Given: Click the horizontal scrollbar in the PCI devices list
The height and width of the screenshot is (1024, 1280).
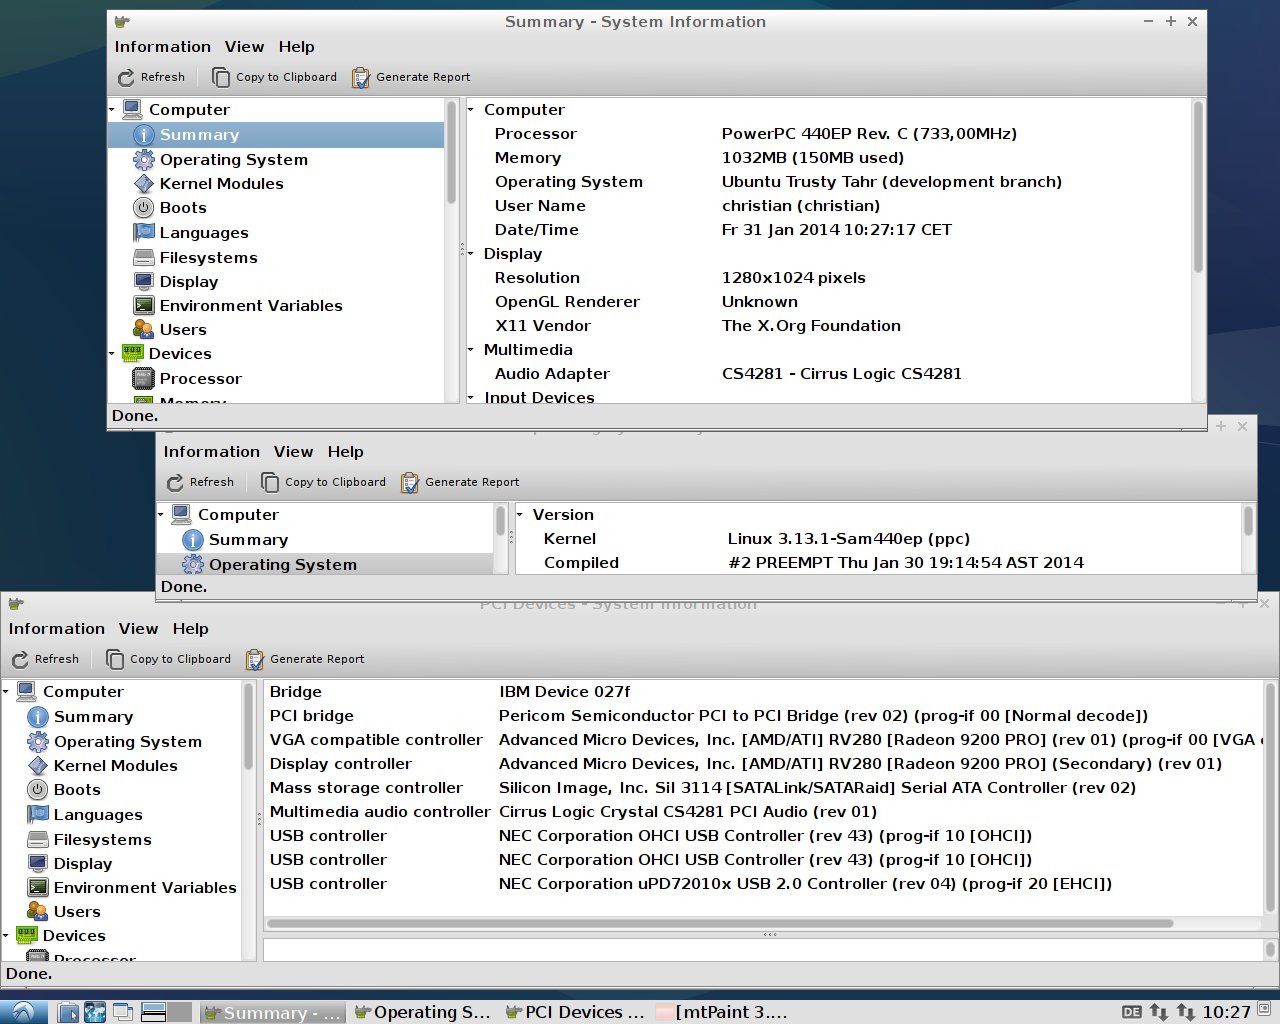Looking at the screenshot, I should tap(720, 923).
